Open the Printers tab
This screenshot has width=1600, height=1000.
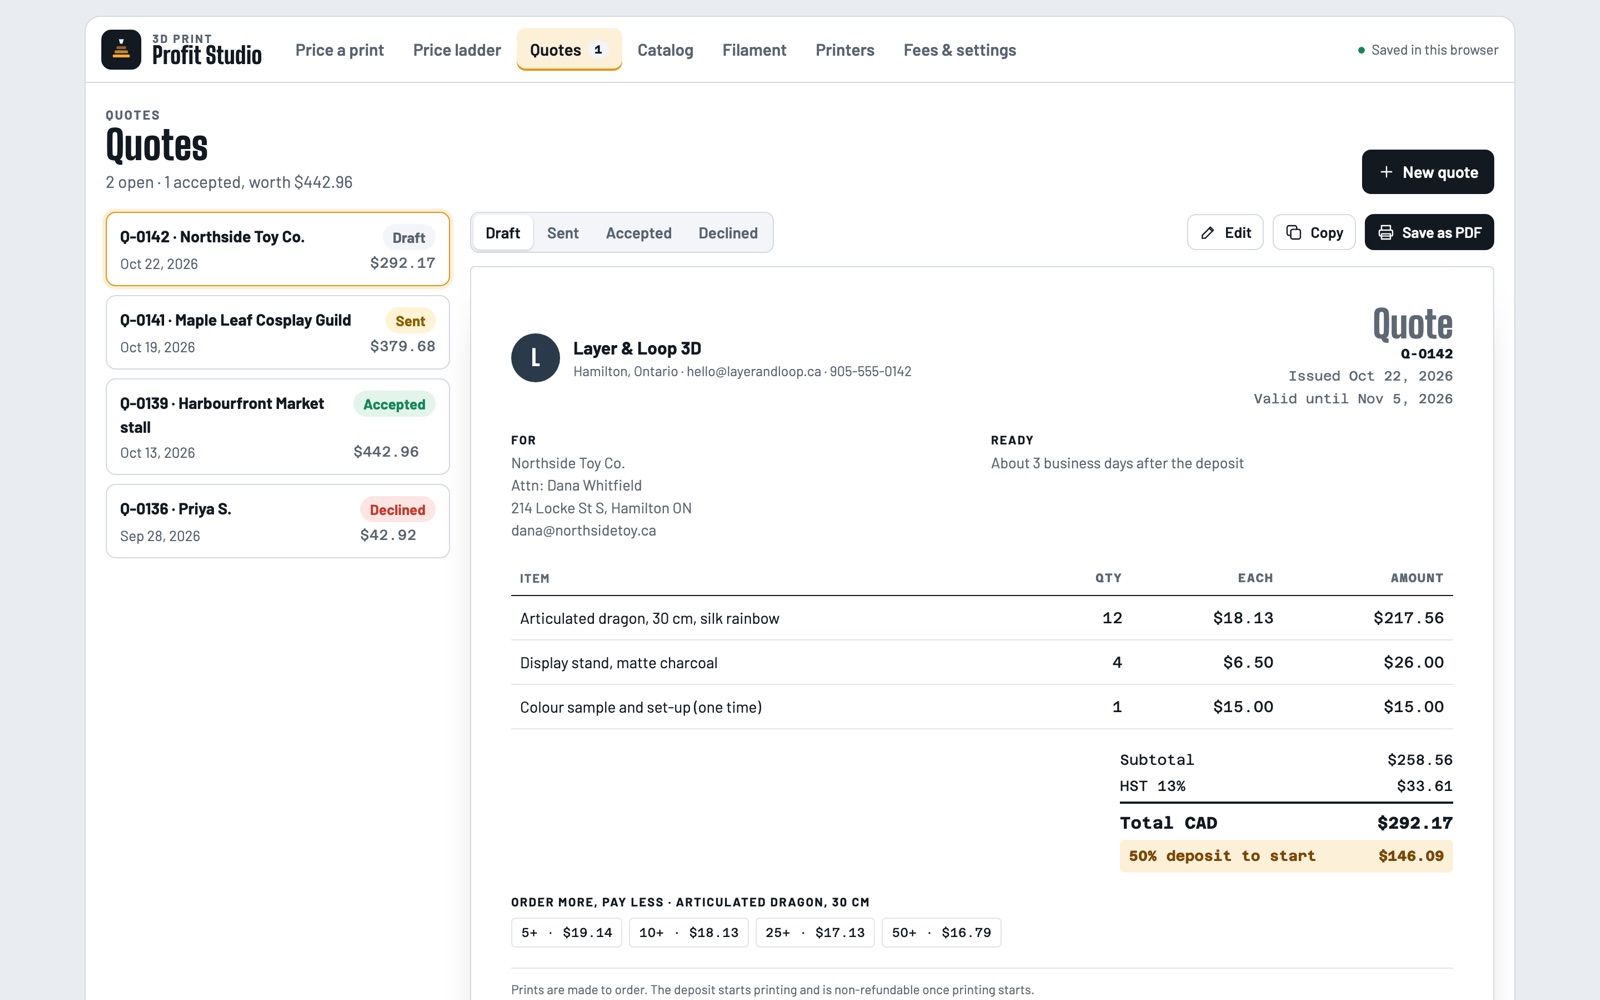click(845, 50)
